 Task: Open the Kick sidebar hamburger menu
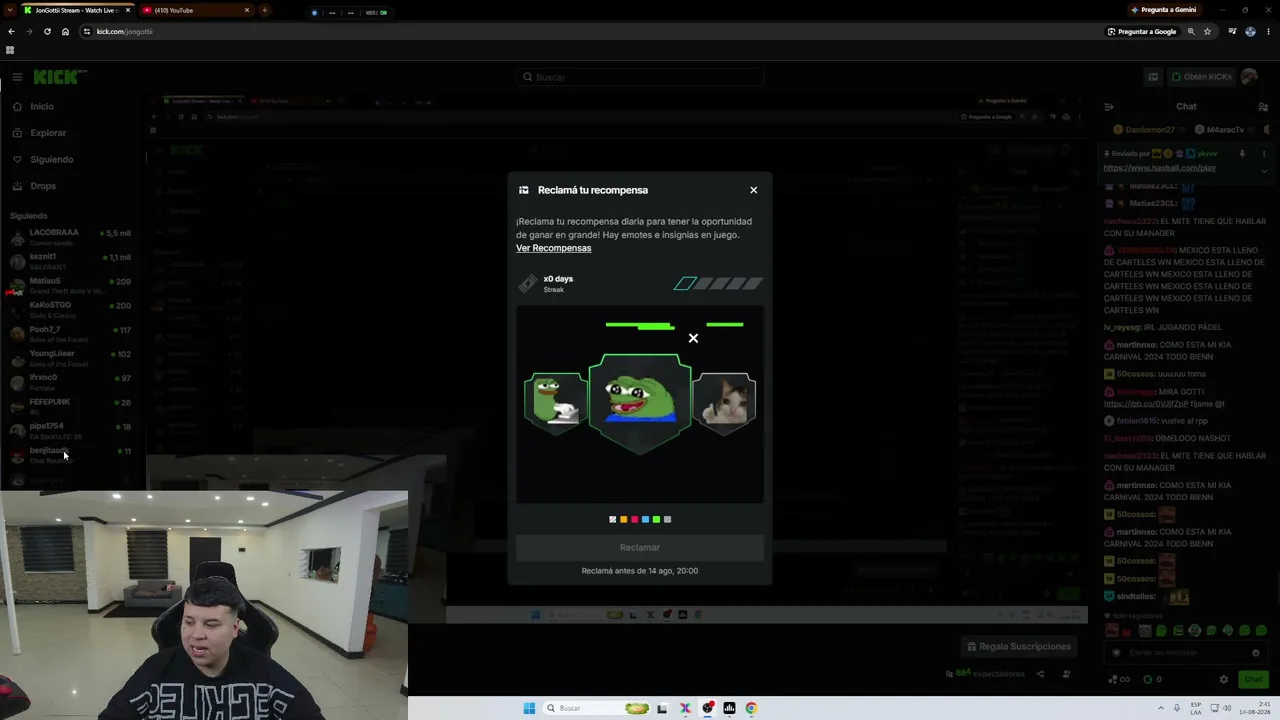tap(17, 77)
